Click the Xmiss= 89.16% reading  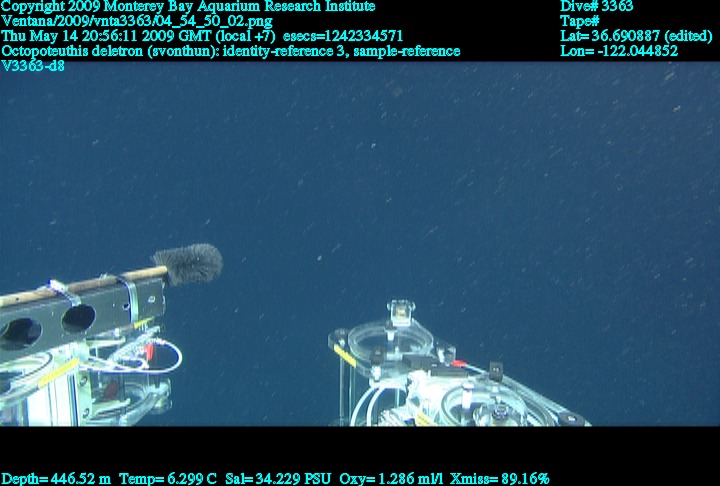[500, 479]
